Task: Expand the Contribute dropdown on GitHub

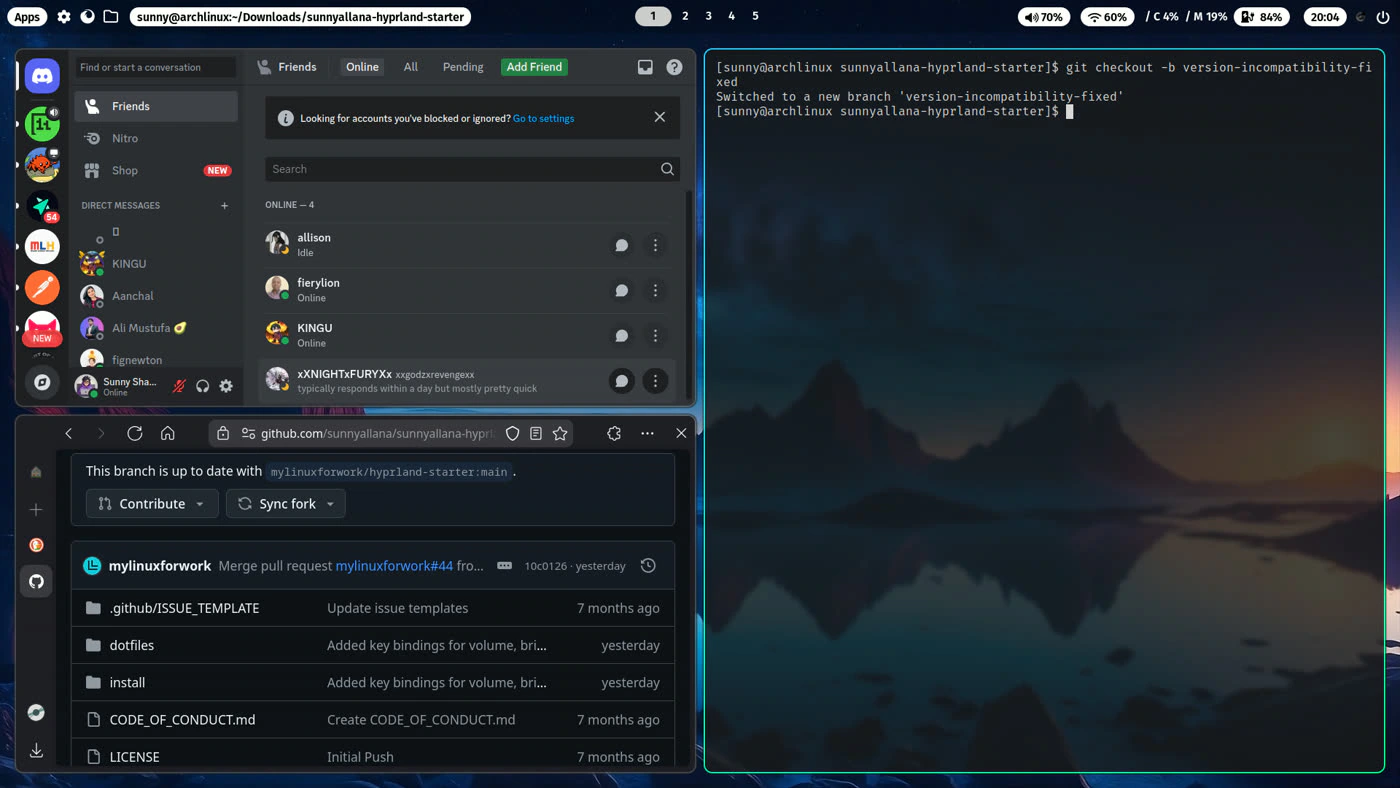Action: click(x=152, y=503)
